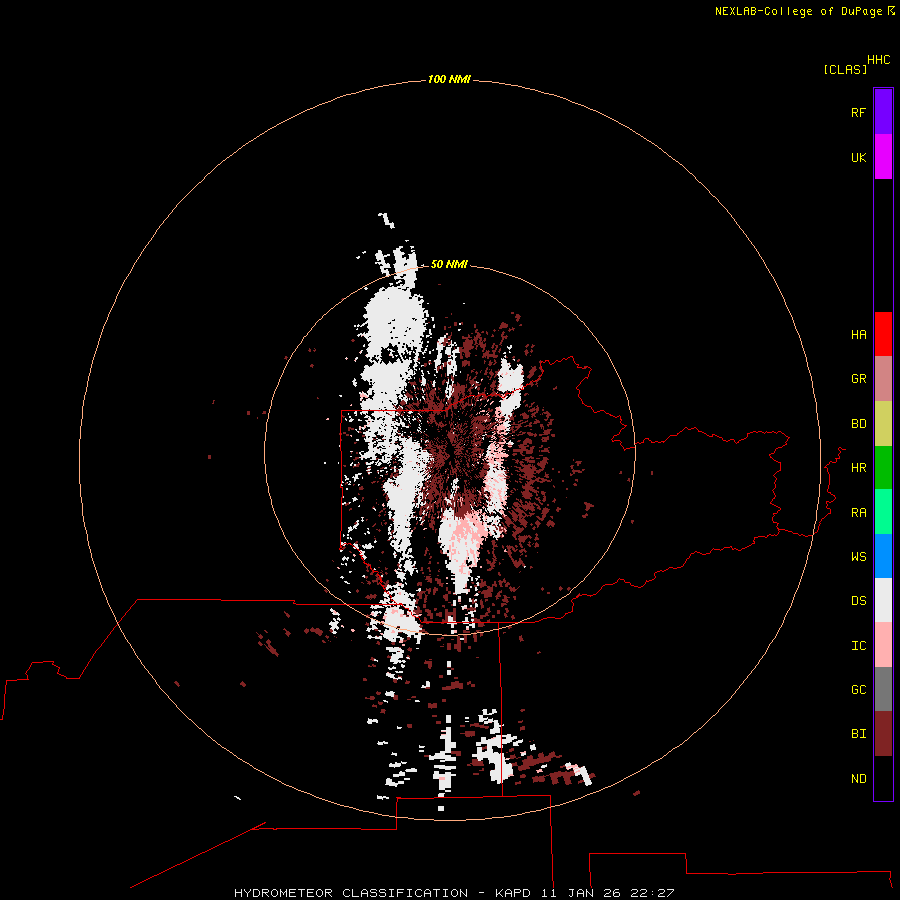This screenshot has width=900, height=900.
Task: Click the HR green legend swatch
Action: tap(883, 467)
